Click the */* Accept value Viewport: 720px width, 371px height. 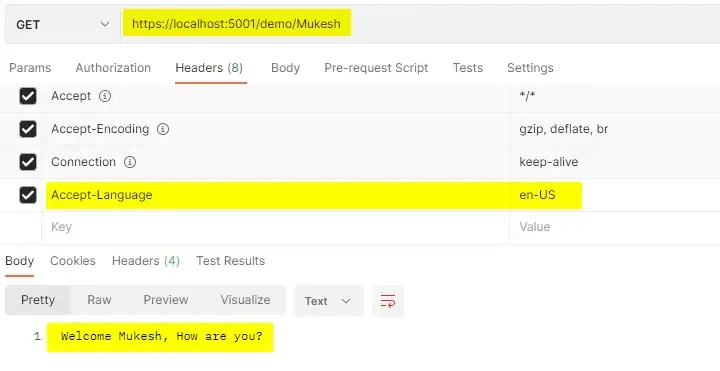(x=527, y=96)
